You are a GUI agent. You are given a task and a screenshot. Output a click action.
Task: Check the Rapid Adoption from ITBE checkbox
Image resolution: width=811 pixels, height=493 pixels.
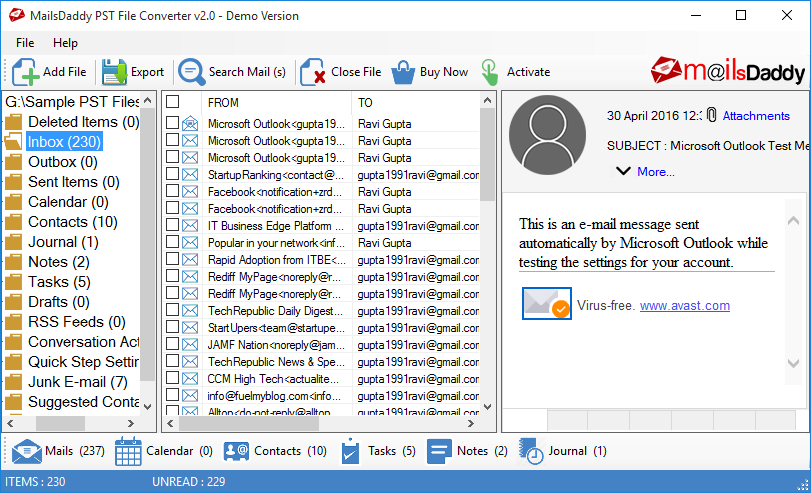click(x=172, y=259)
